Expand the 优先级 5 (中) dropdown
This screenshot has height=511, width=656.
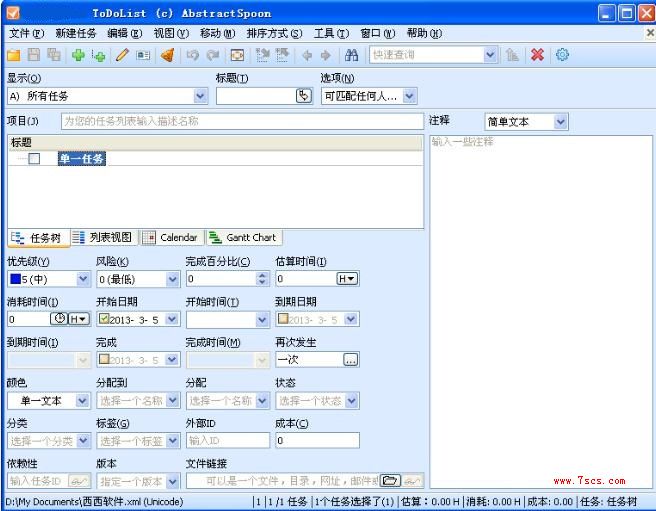83,279
